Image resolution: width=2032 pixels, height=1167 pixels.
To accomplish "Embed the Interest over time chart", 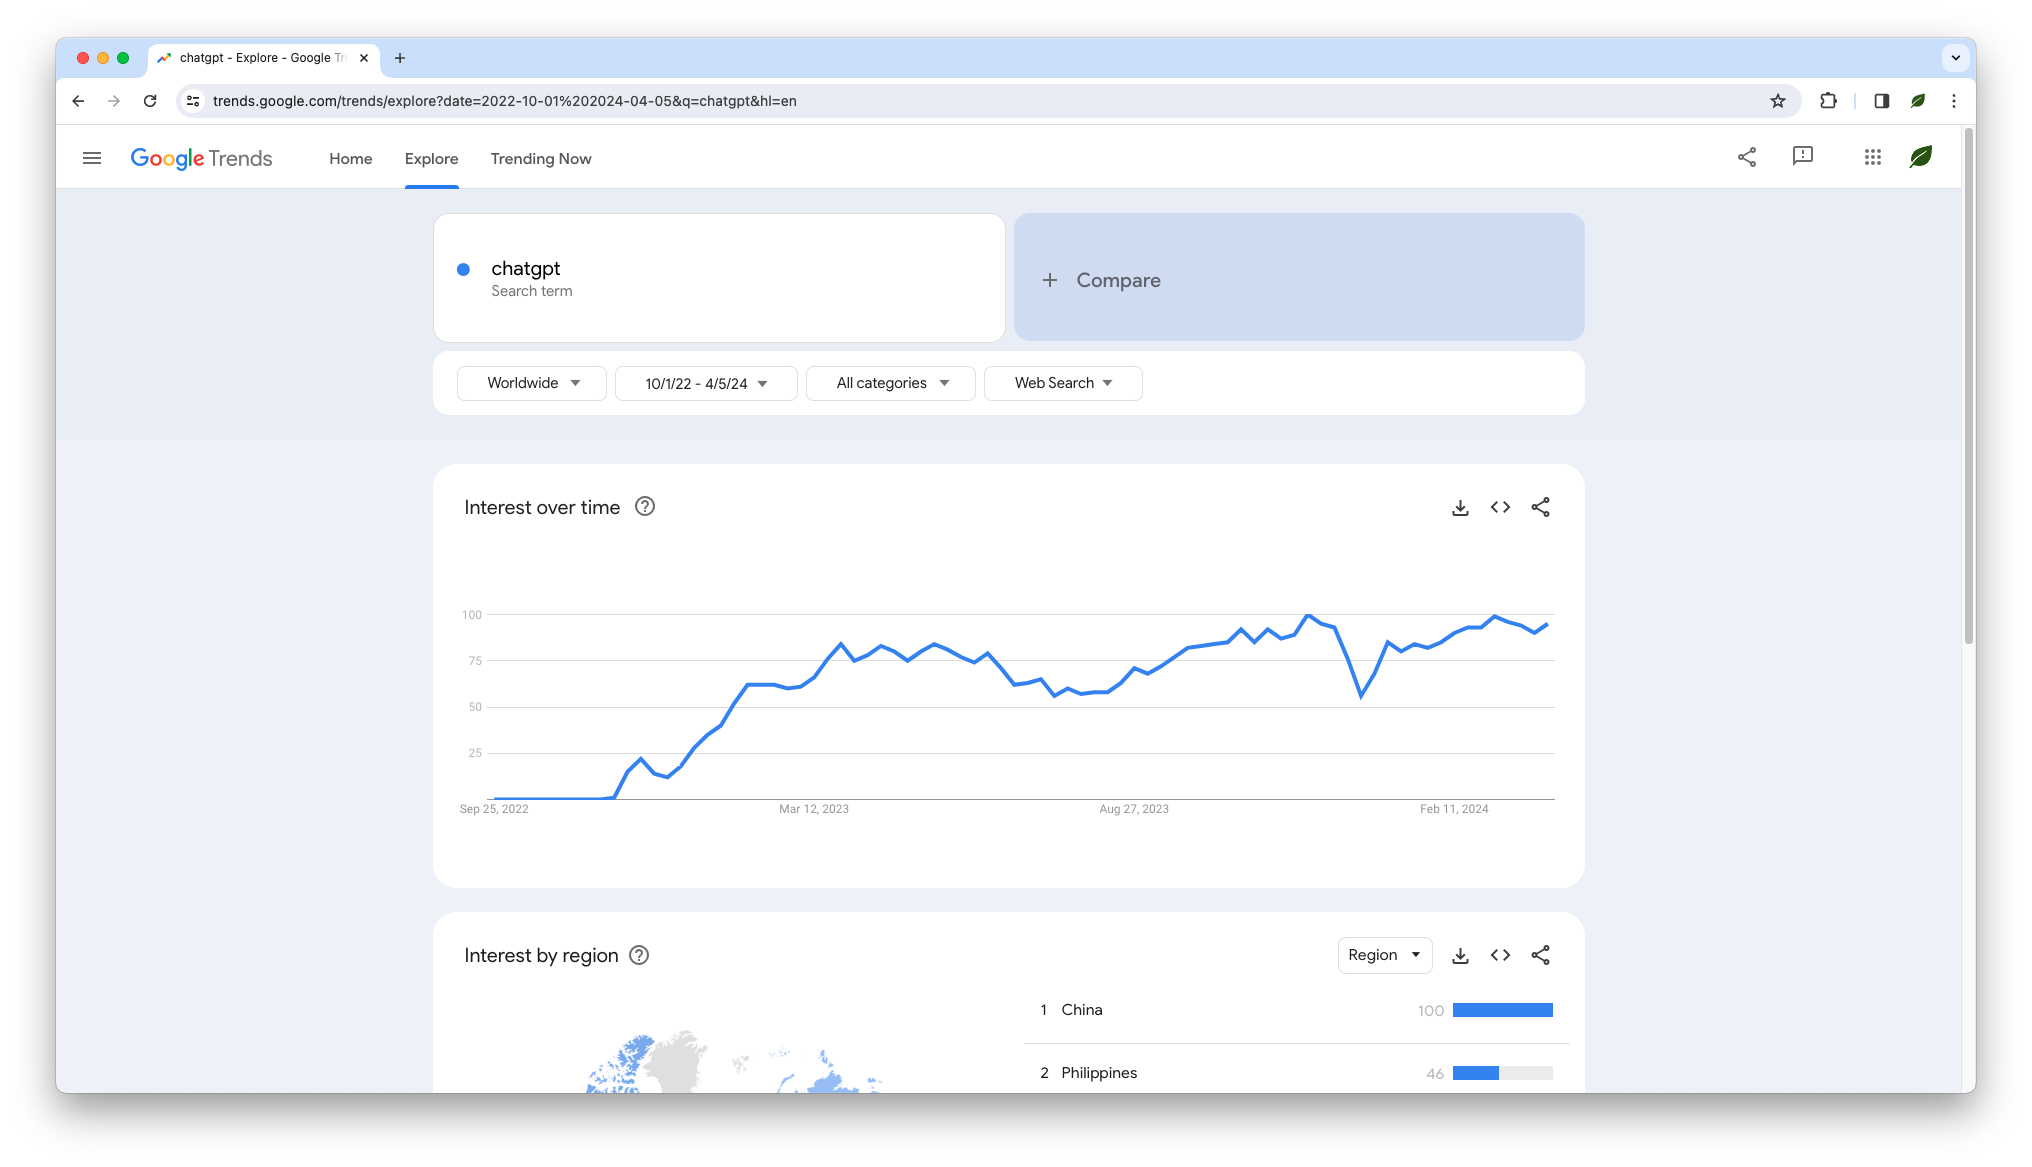I will [1500, 507].
